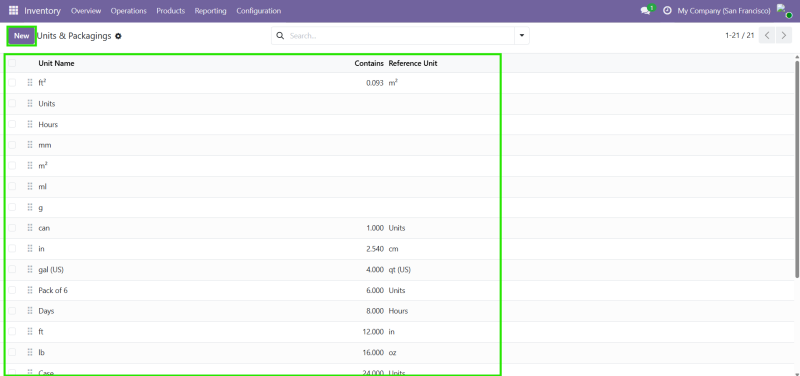Click the 16.000 contains value

(x=373, y=353)
